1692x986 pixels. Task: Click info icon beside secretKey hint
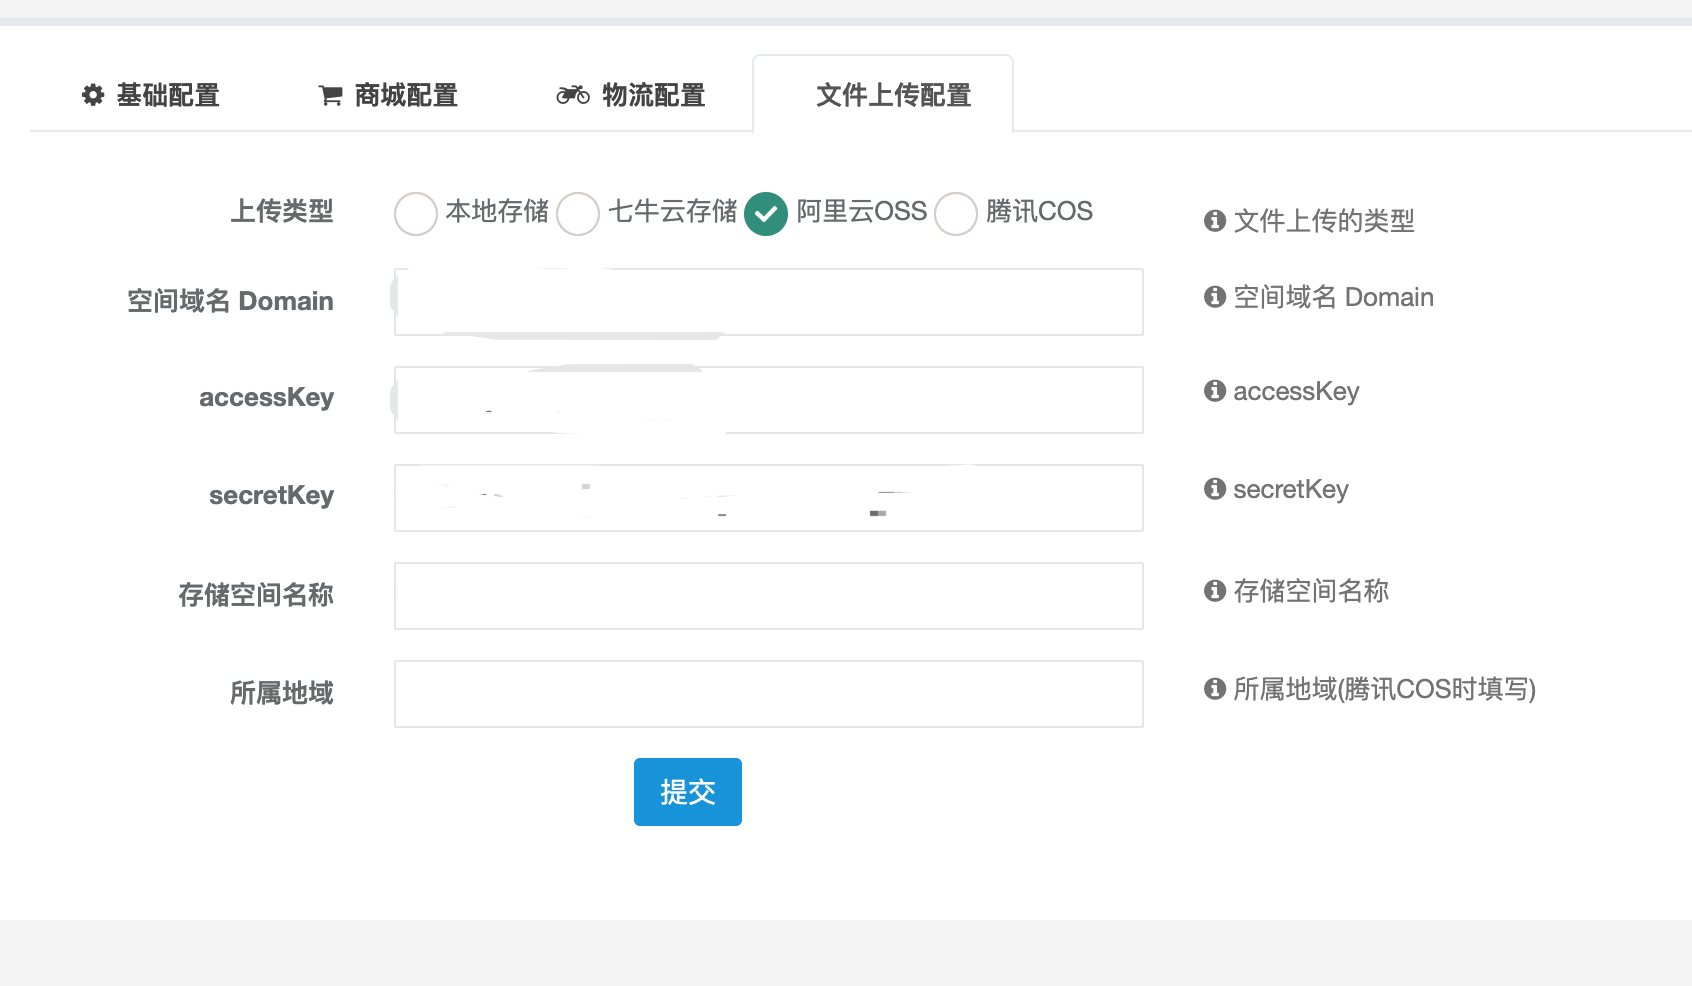(x=1215, y=489)
